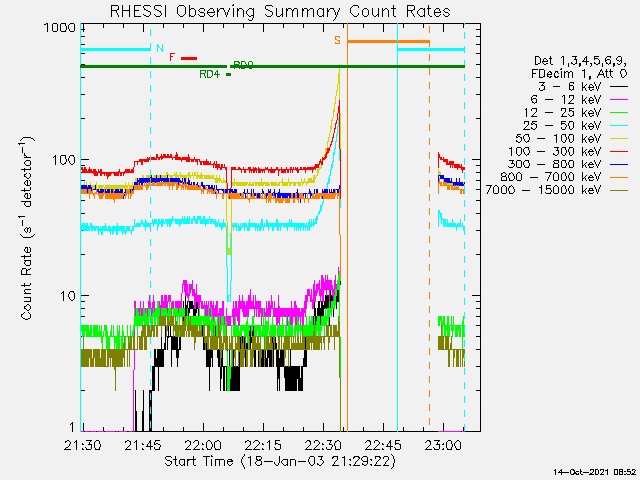
Task: Click the short green bar beside RD4
Action: [x=229, y=75]
